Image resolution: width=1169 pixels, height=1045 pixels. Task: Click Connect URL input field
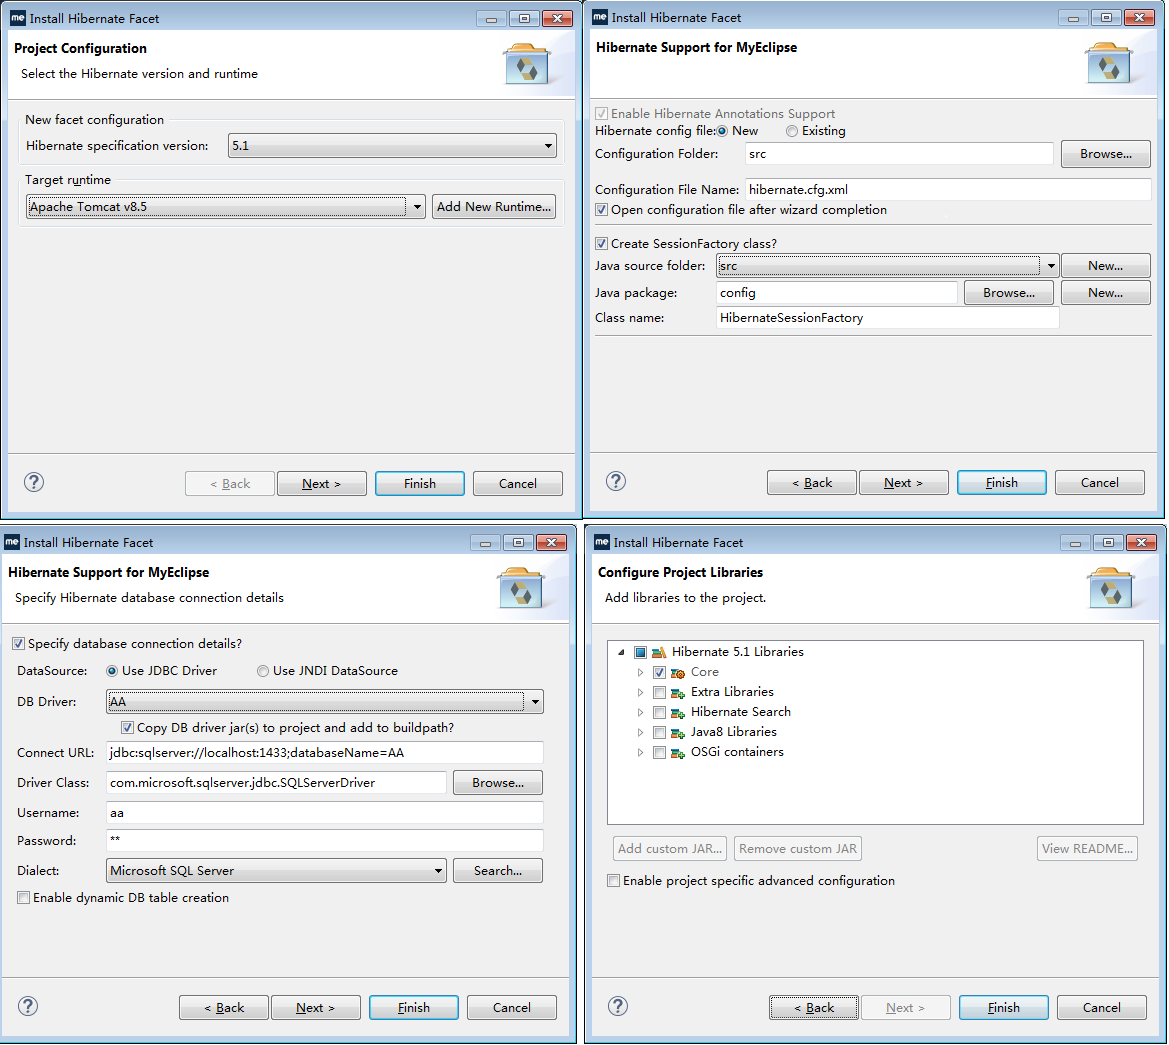(324, 753)
